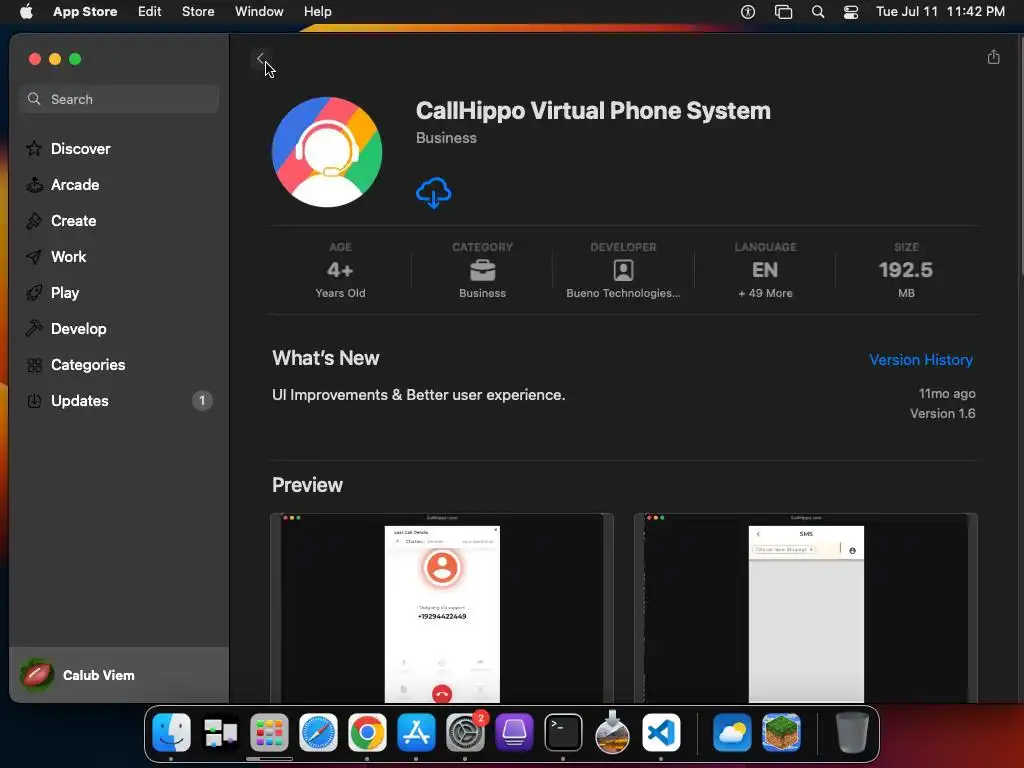The height and width of the screenshot is (768, 1024).
Task: Open Safari from the Dock
Action: pos(318,733)
